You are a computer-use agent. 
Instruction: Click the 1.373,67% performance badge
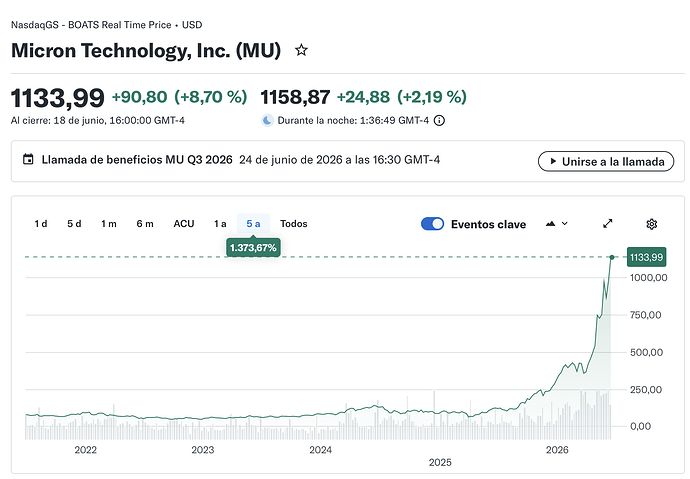click(x=253, y=248)
